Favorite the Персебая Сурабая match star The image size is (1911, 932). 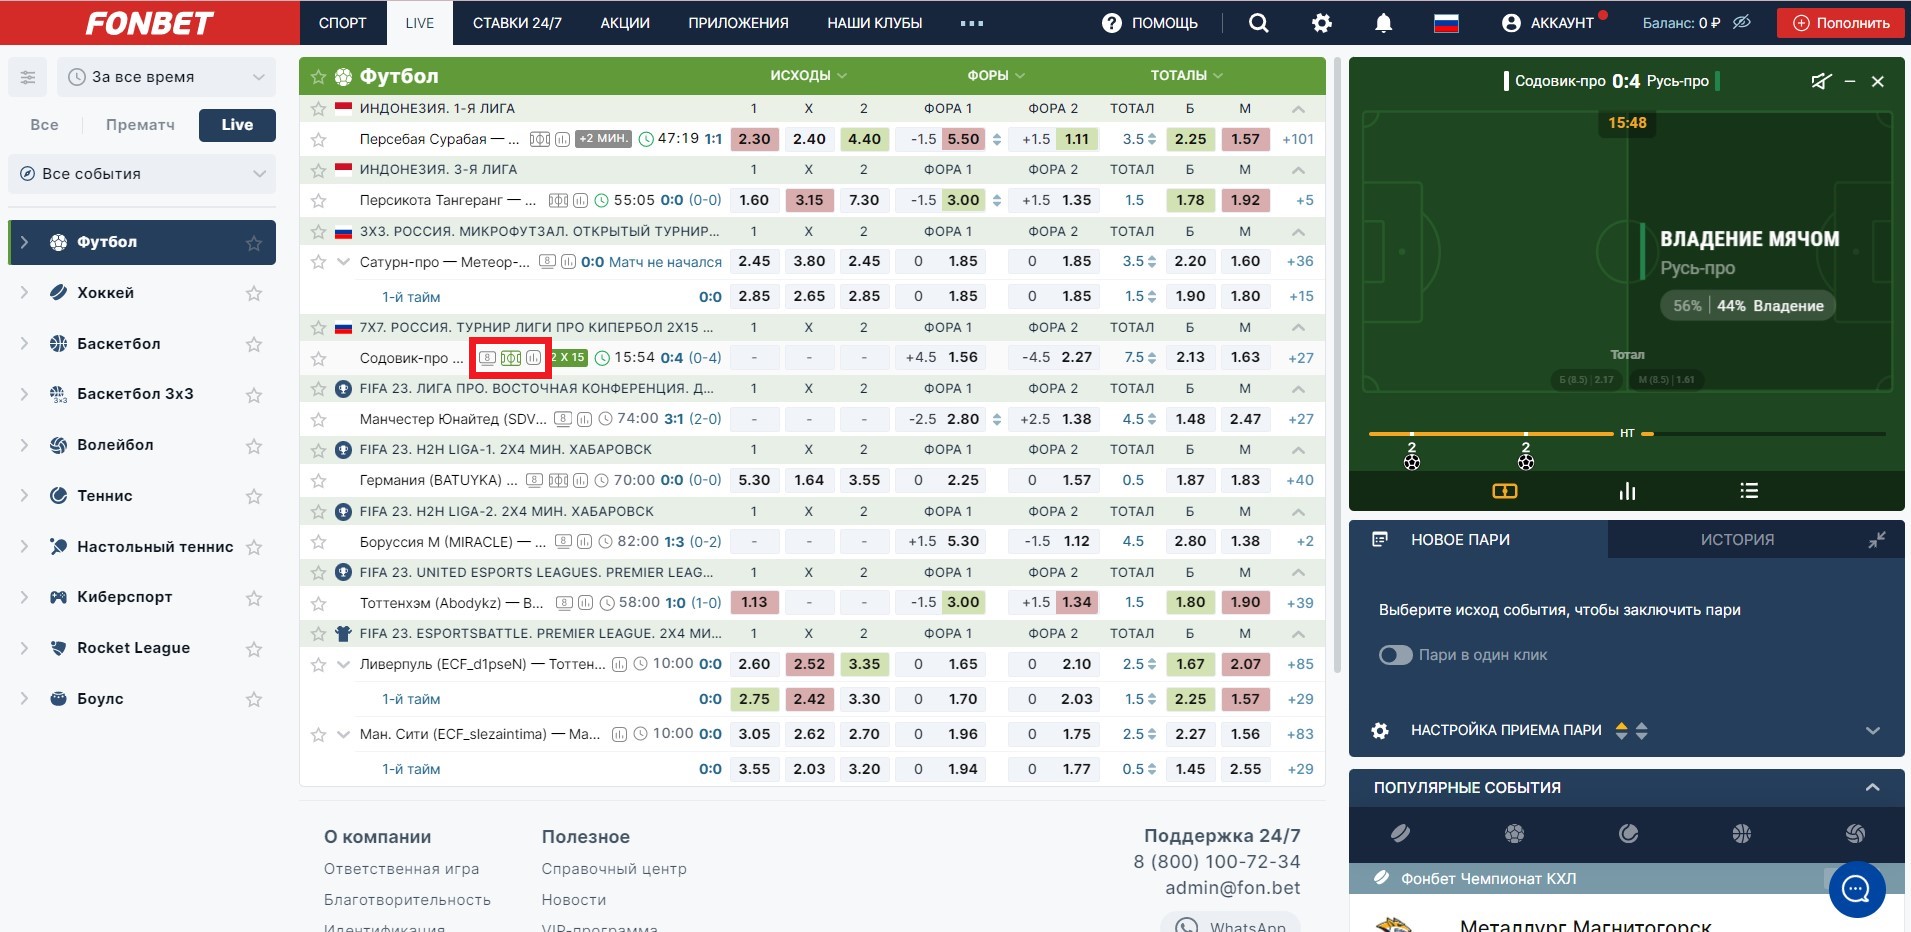(318, 140)
